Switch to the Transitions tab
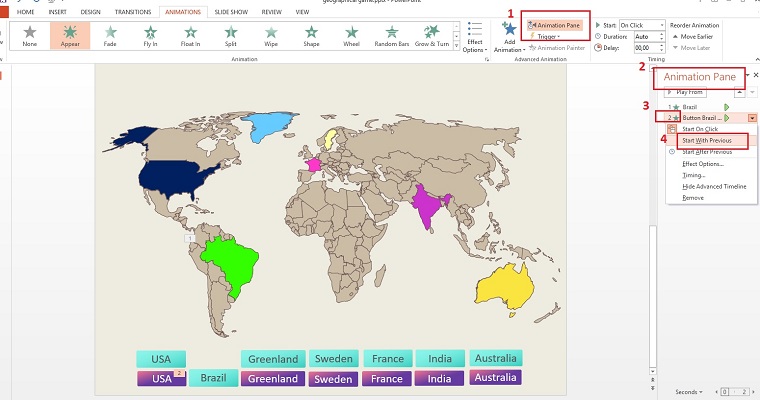The image size is (760, 400). (133, 12)
